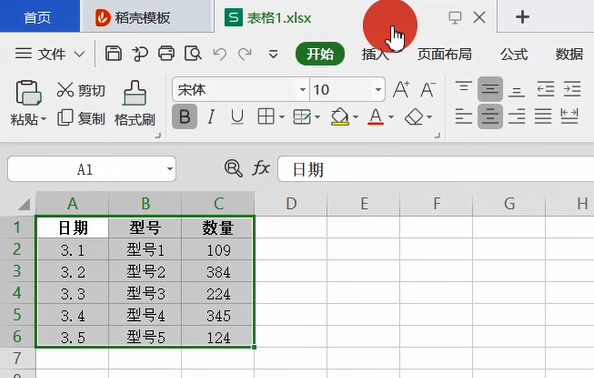The image size is (594, 378).
Task: Open the font settings dialog launcher
Action: pos(437,136)
